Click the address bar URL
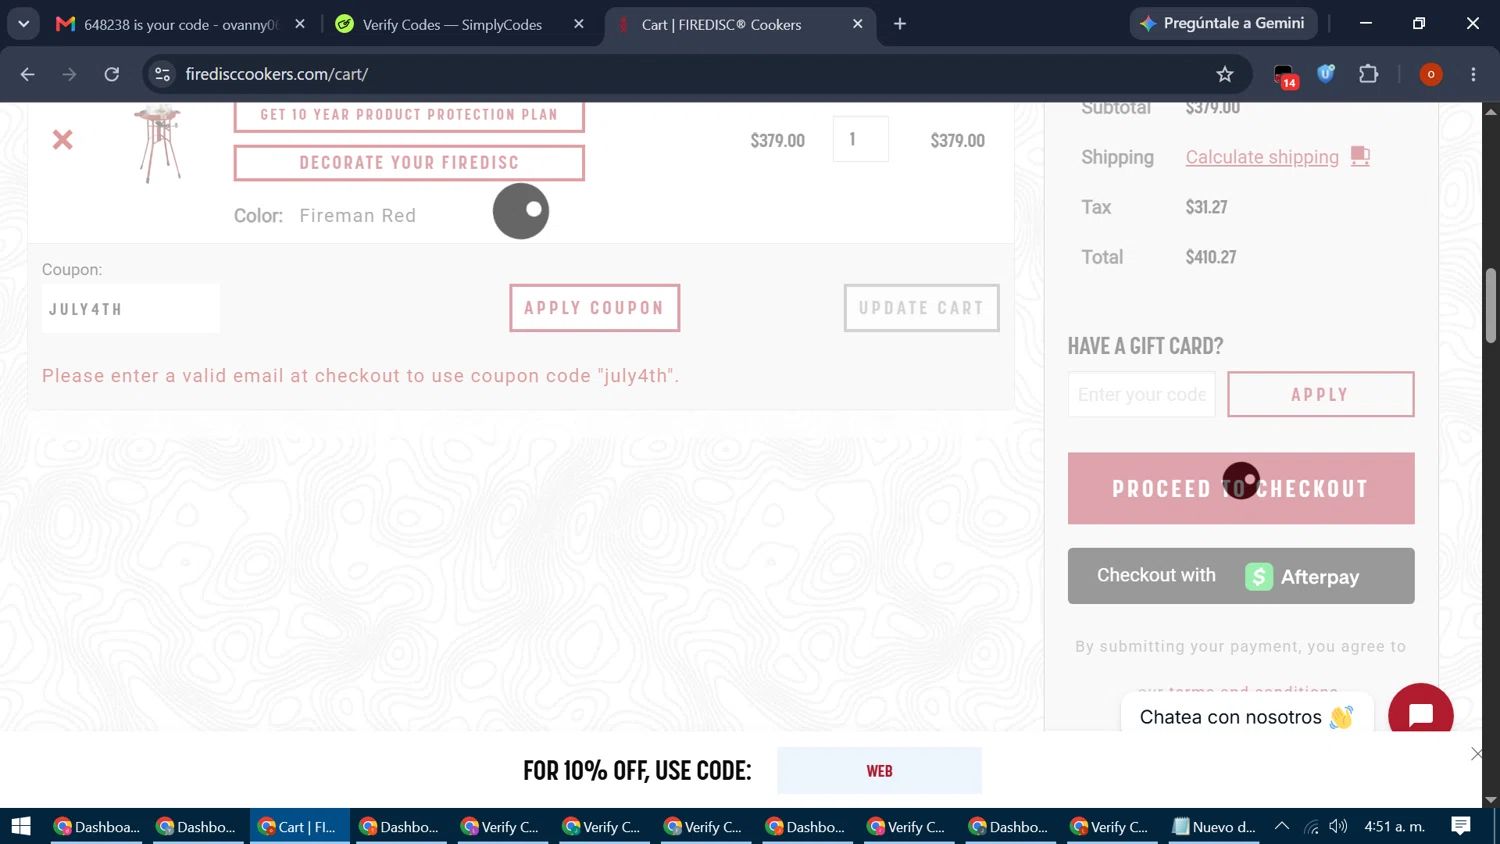1500x844 pixels. (277, 74)
